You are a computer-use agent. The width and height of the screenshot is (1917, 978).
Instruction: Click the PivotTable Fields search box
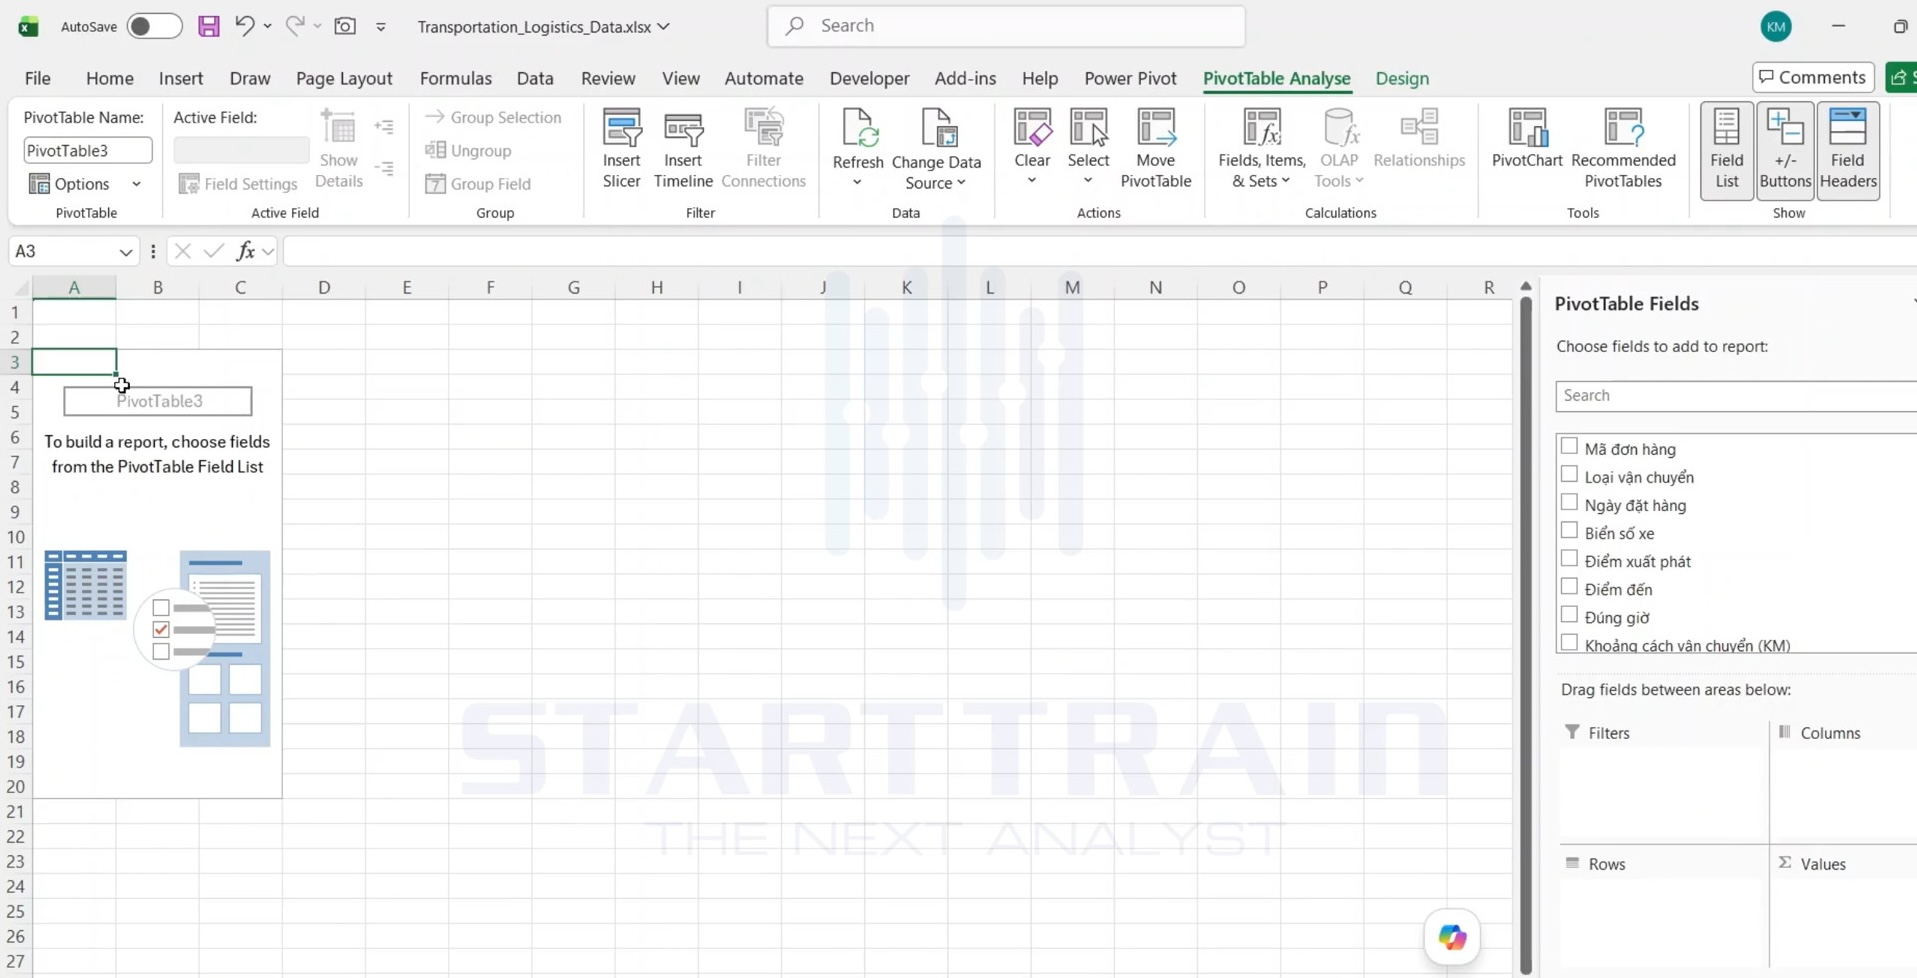coord(1736,396)
